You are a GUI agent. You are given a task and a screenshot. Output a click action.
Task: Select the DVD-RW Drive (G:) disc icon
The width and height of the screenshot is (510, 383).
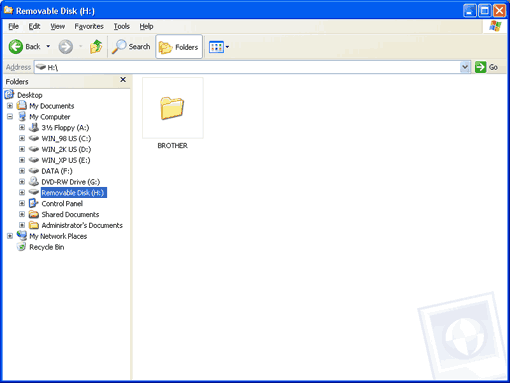click(34, 181)
